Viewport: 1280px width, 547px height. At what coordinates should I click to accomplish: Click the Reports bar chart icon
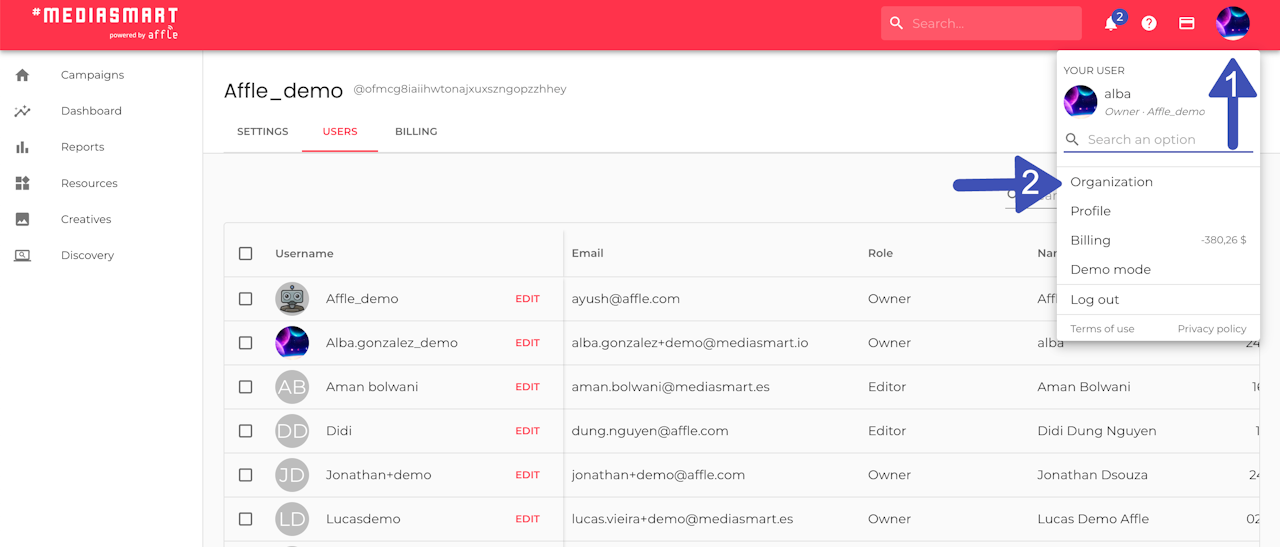tap(22, 147)
